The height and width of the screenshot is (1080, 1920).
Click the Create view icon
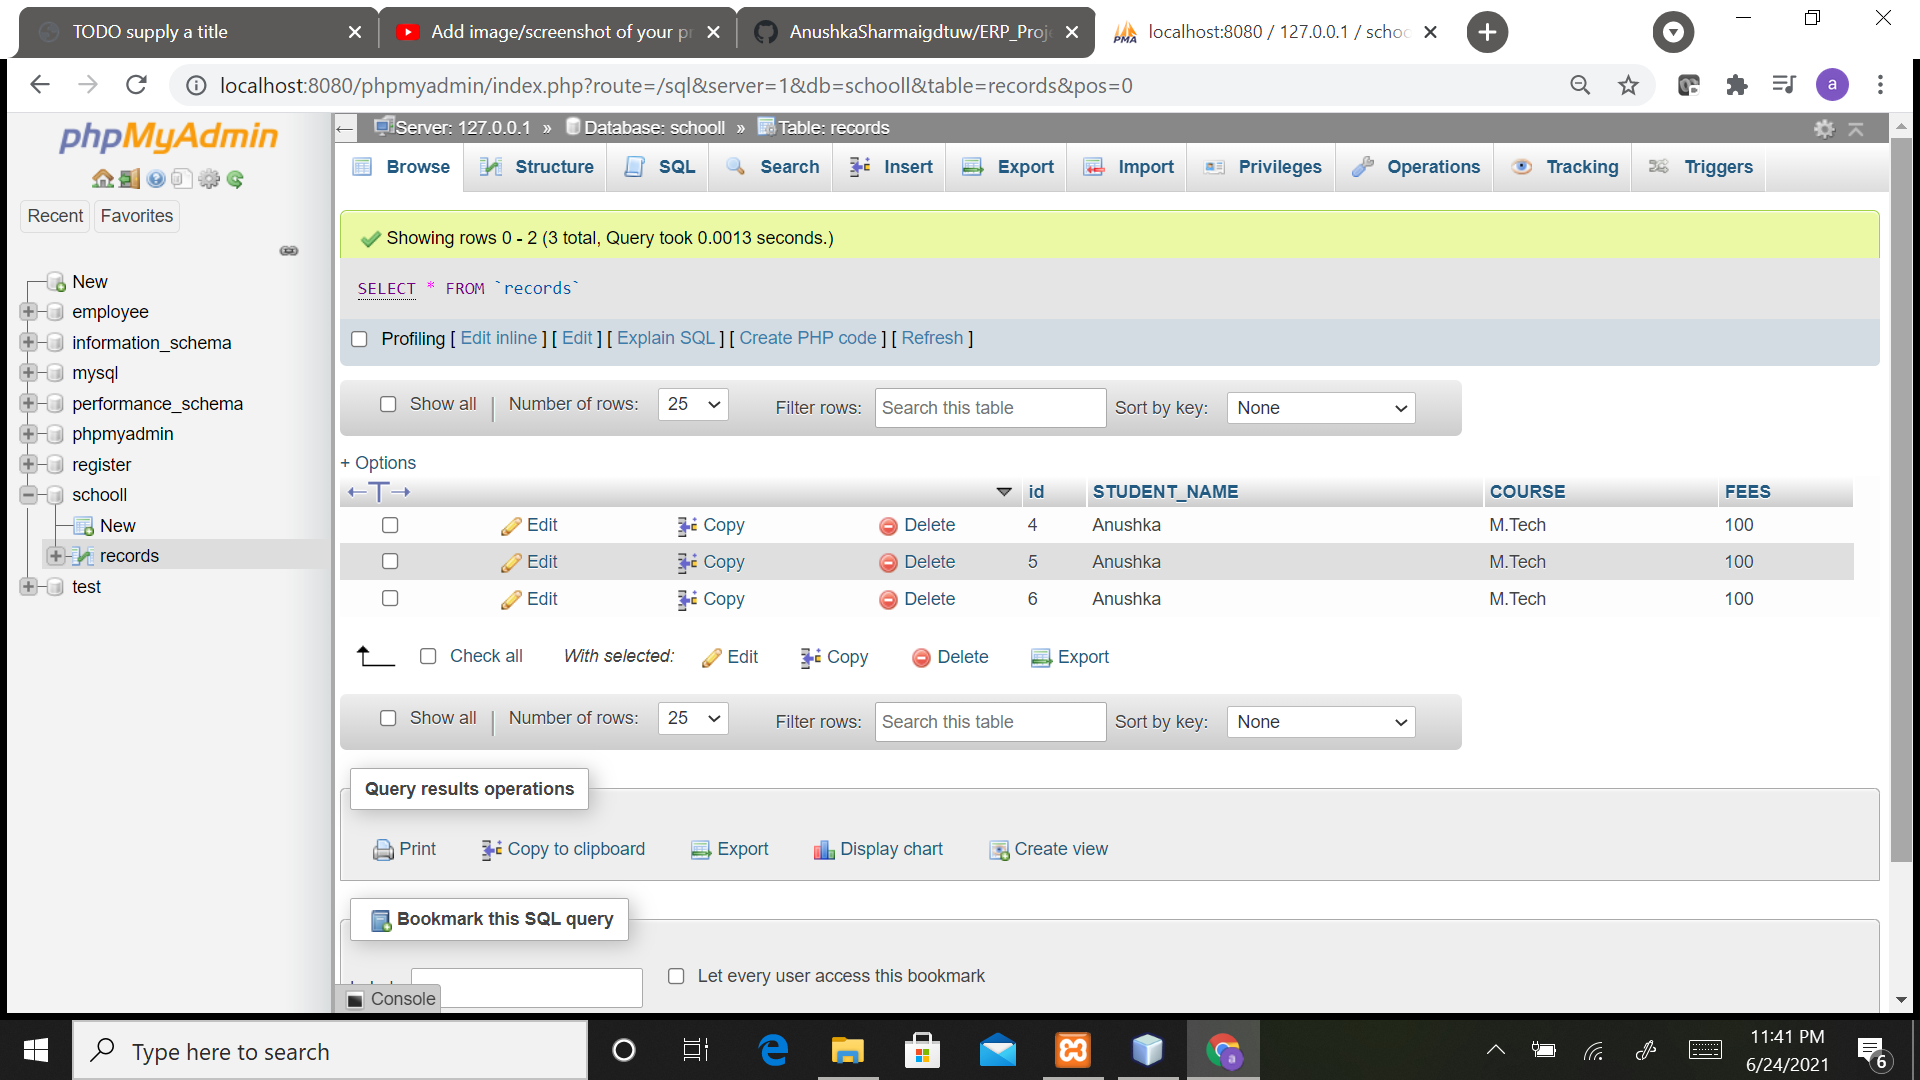[999, 850]
